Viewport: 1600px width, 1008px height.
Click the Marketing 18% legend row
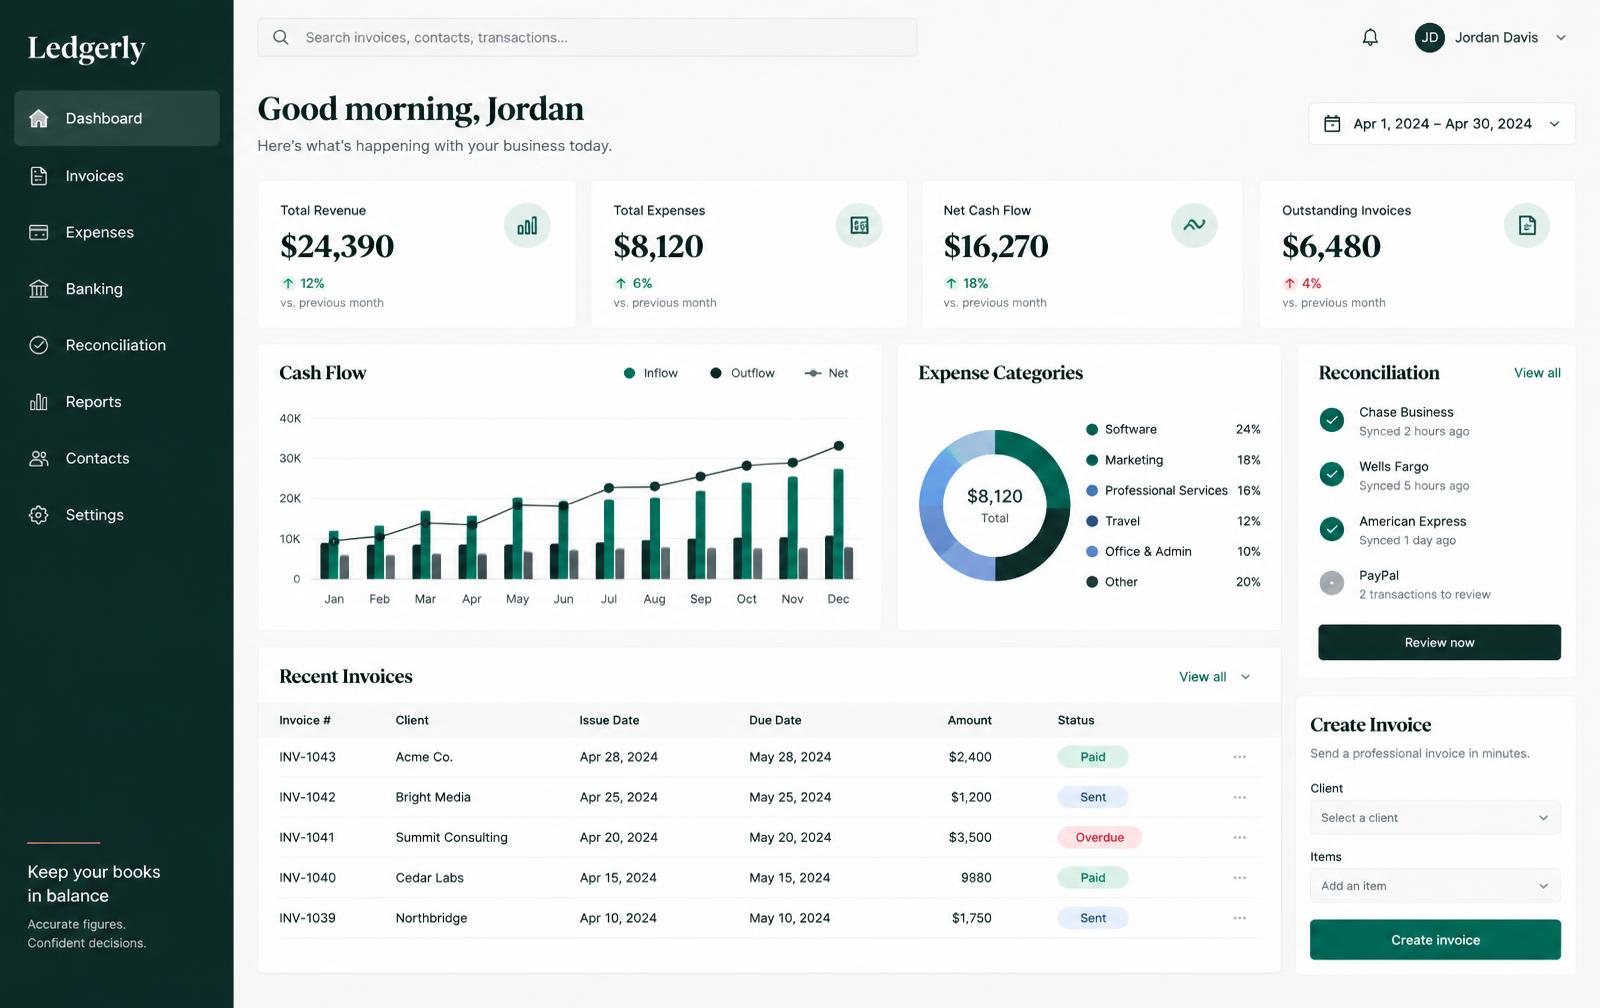tap(1173, 460)
